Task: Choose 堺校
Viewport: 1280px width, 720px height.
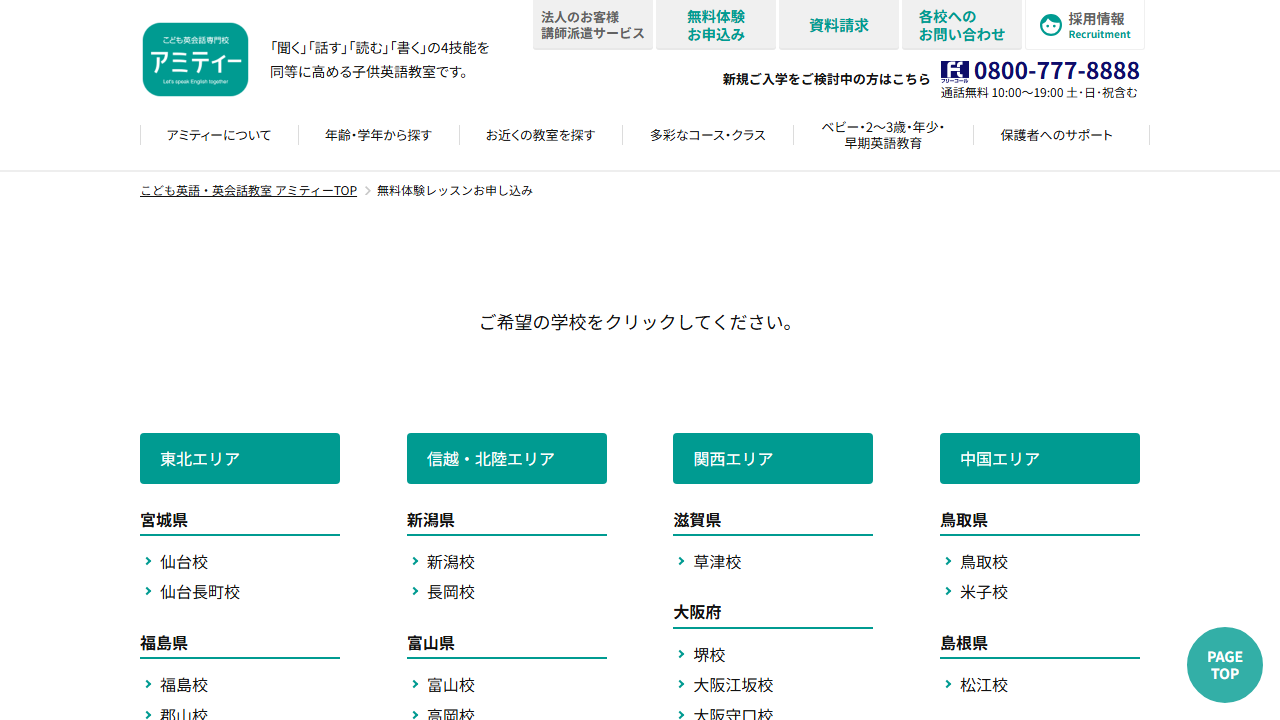Action: point(710,655)
